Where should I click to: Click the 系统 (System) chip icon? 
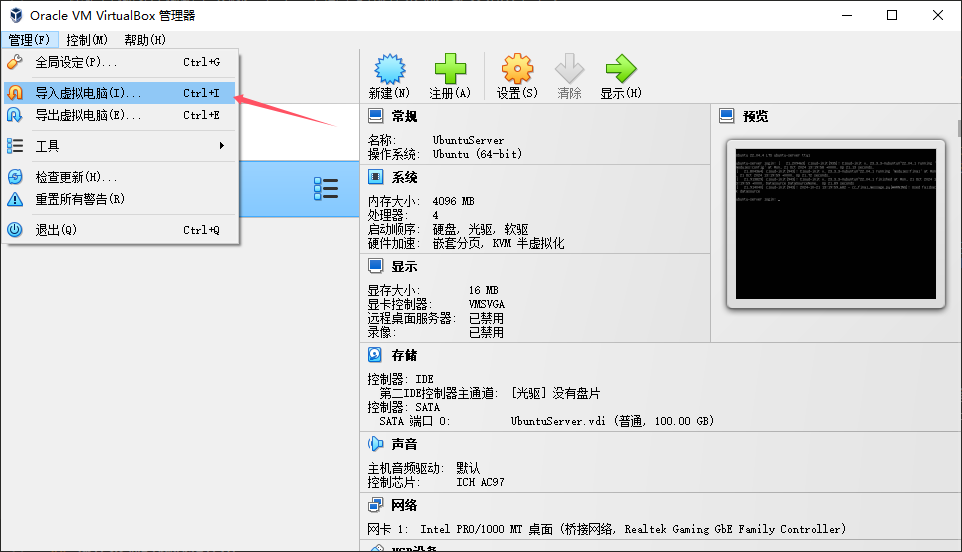[x=375, y=177]
